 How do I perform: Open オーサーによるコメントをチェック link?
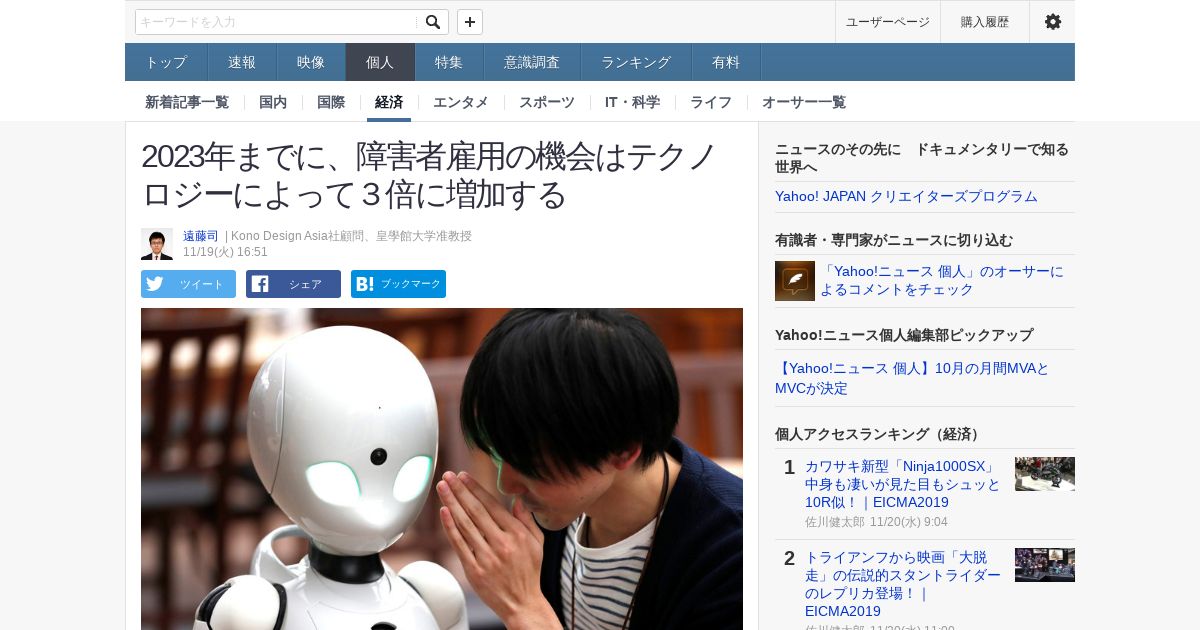942,280
